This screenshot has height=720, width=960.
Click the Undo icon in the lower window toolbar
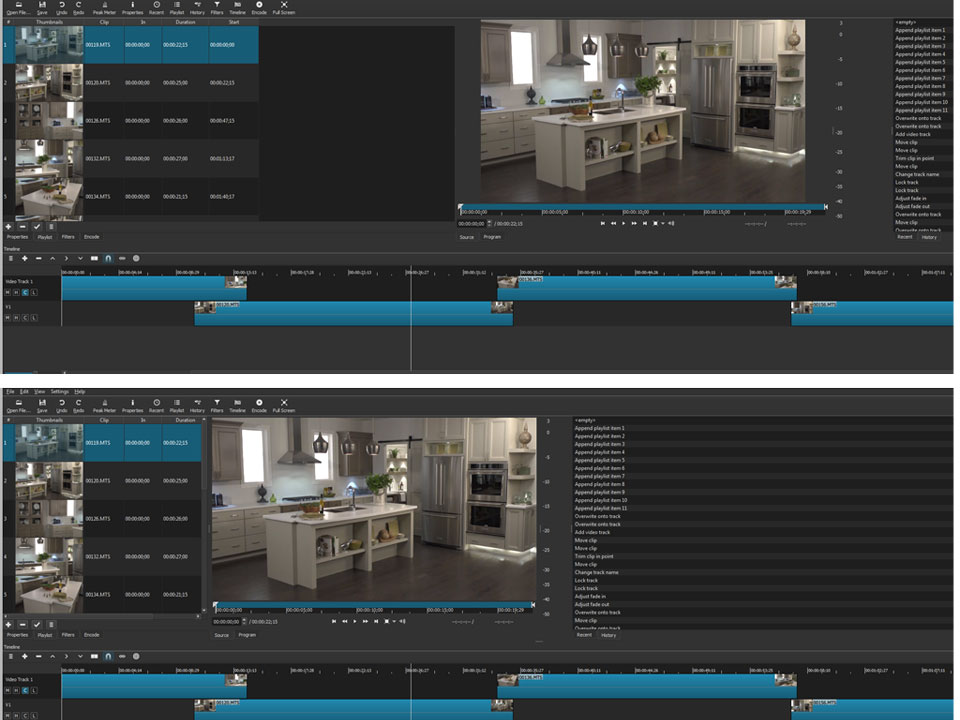(x=62, y=405)
